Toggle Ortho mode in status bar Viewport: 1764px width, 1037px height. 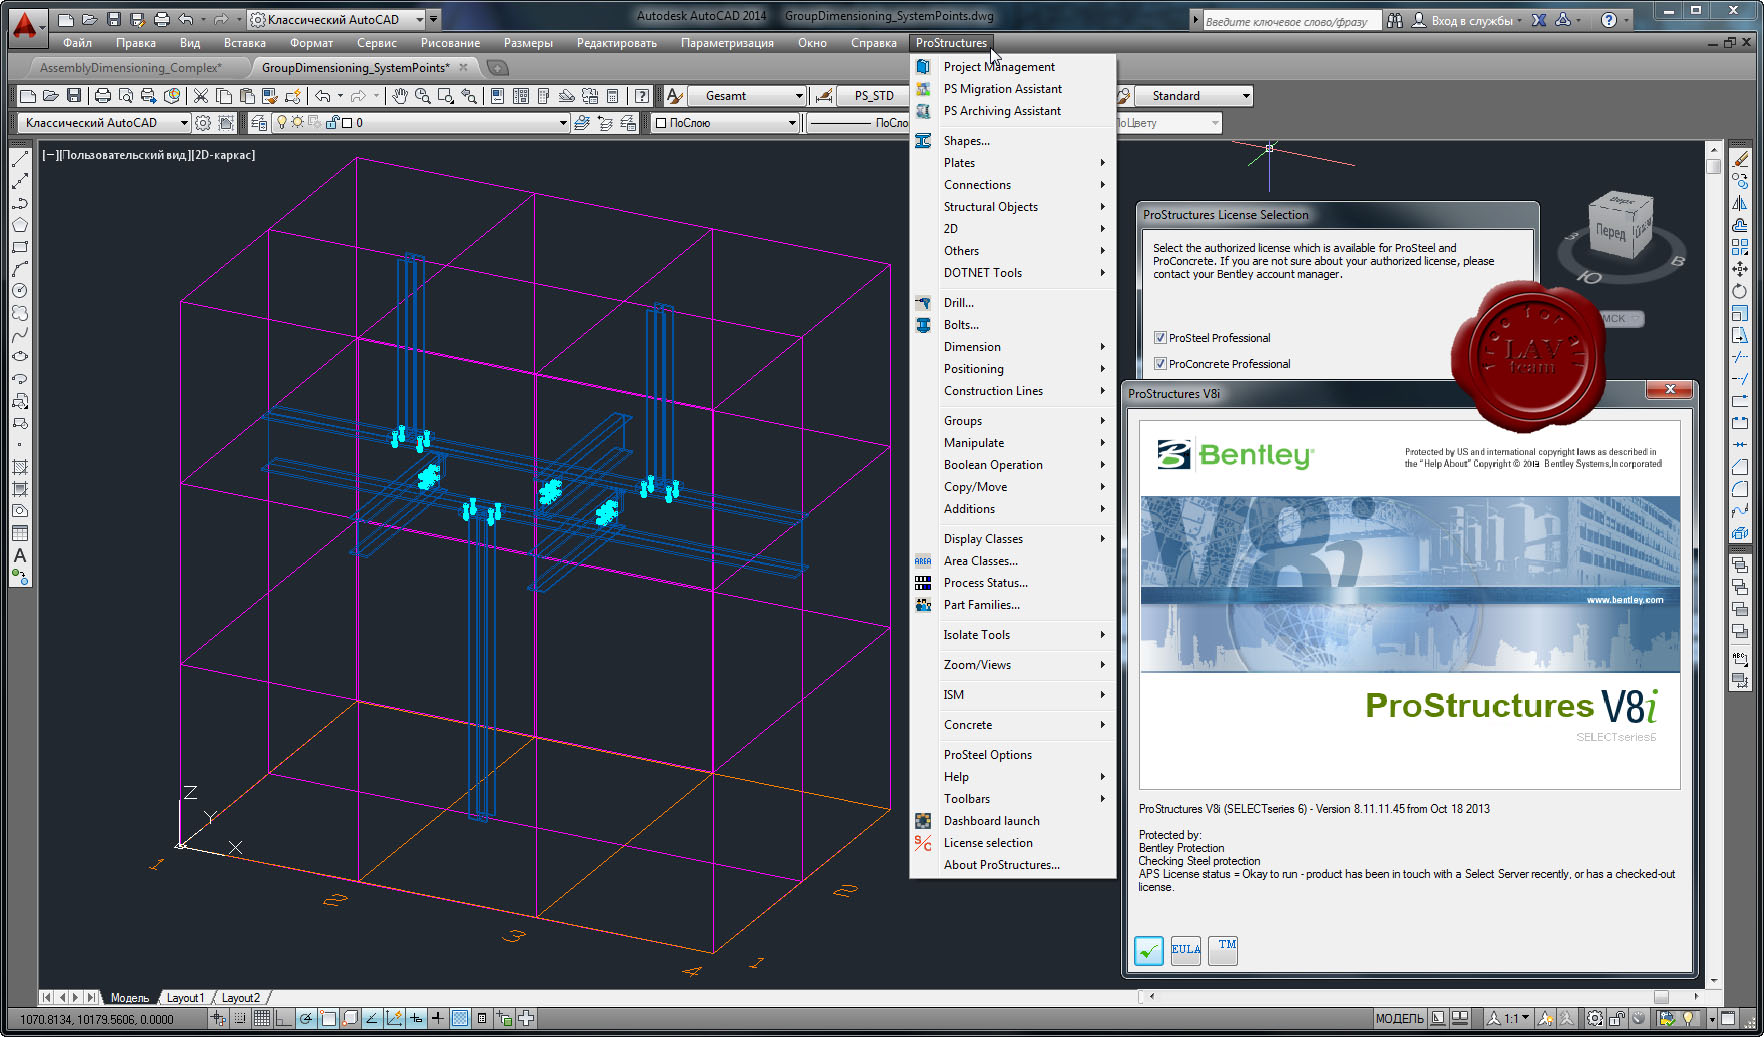coord(283,1018)
